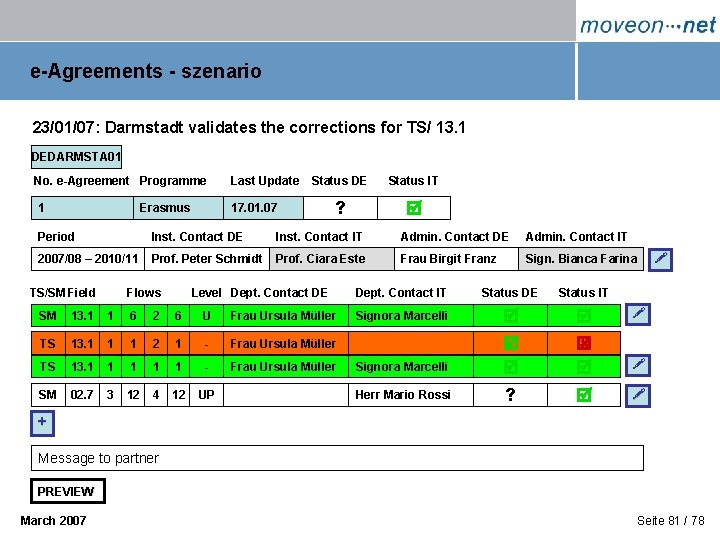Image resolution: width=720 pixels, height=540 pixels.
Task: Click the TS type cell of the orange row
Action: [x=48, y=343]
